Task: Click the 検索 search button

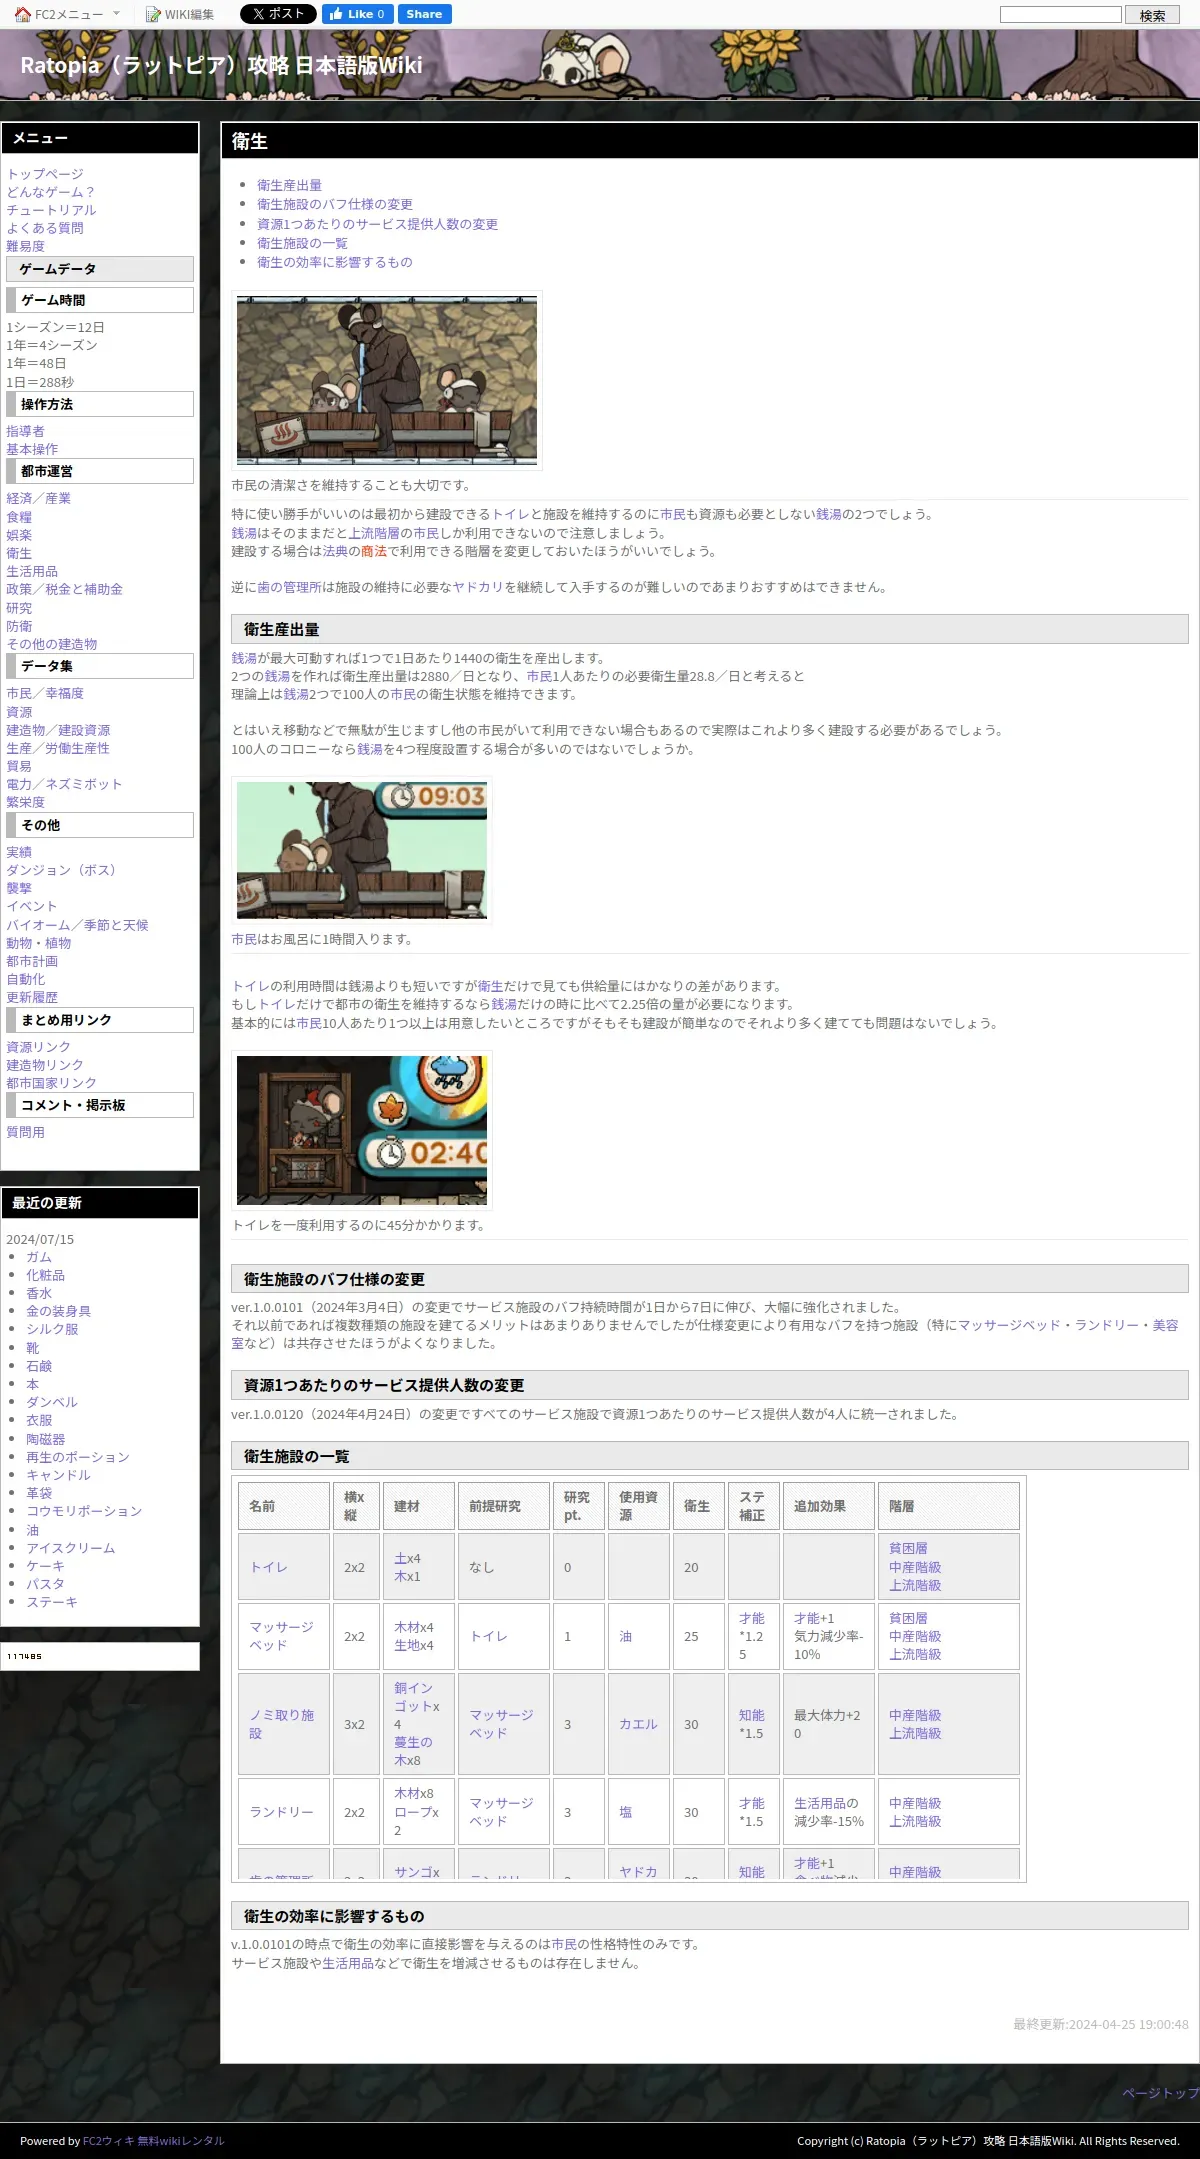Action: (1152, 15)
